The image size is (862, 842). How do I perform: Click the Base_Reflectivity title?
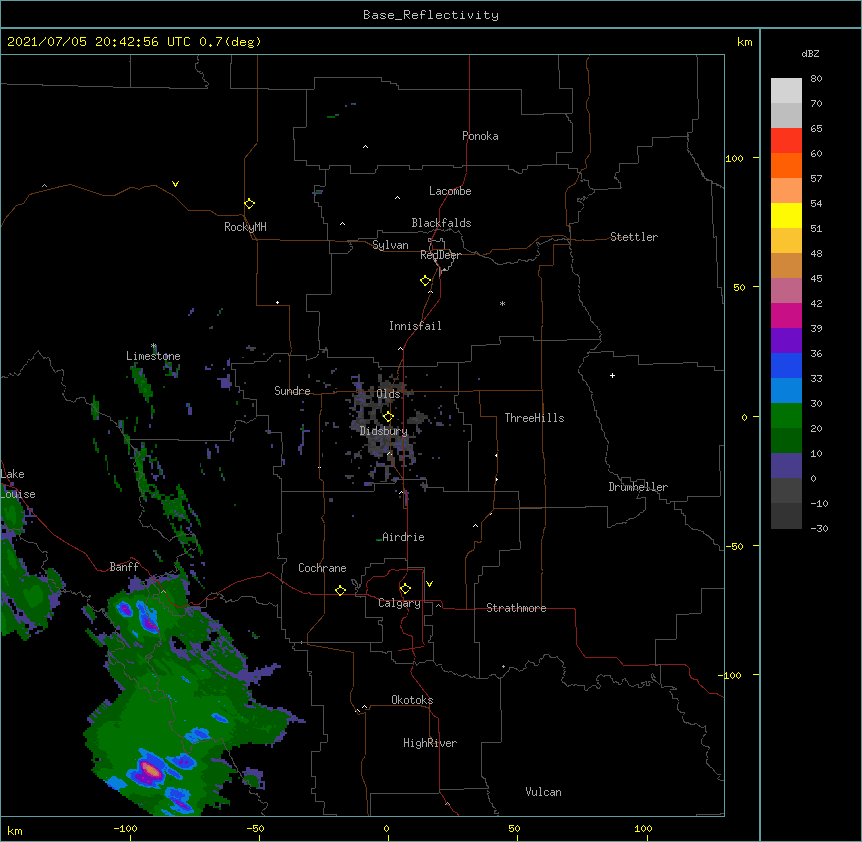[x=431, y=15]
